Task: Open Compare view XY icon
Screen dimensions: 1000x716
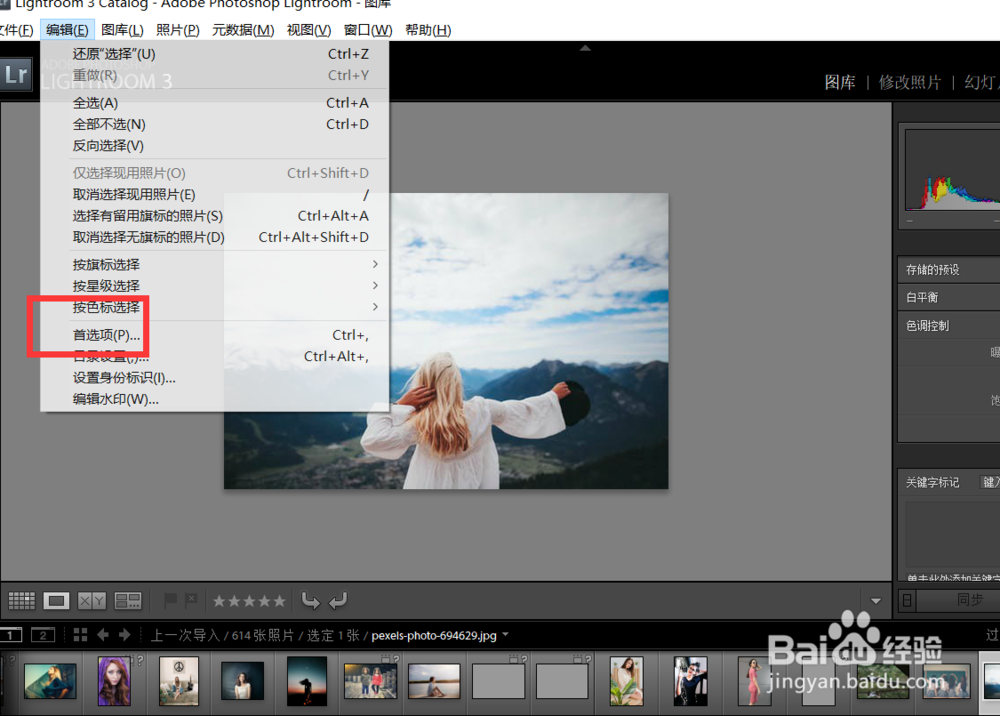Action: click(x=91, y=601)
